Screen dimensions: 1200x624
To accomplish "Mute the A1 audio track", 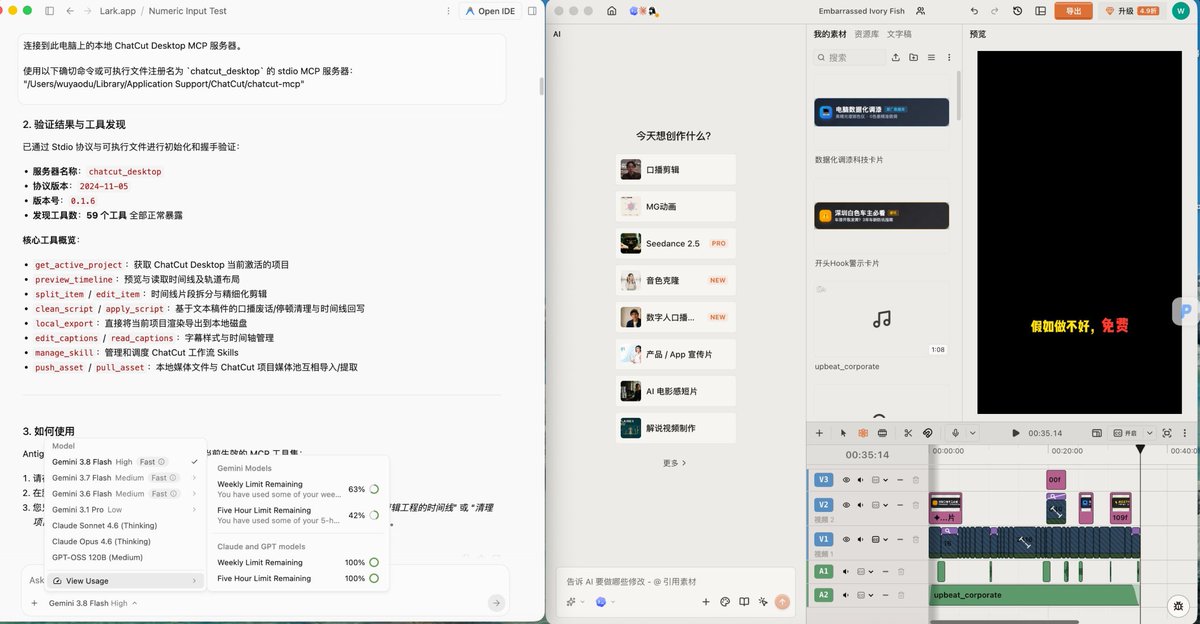I will pyautogui.click(x=845, y=571).
